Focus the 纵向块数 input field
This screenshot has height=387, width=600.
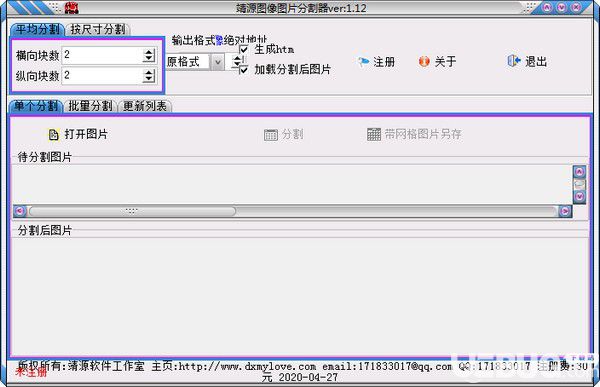tap(101, 76)
